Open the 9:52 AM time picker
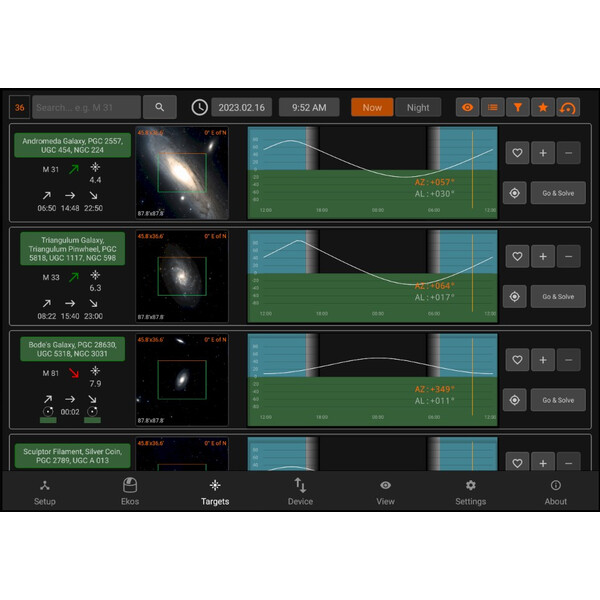This screenshot has height=600, width=600. 309,107
